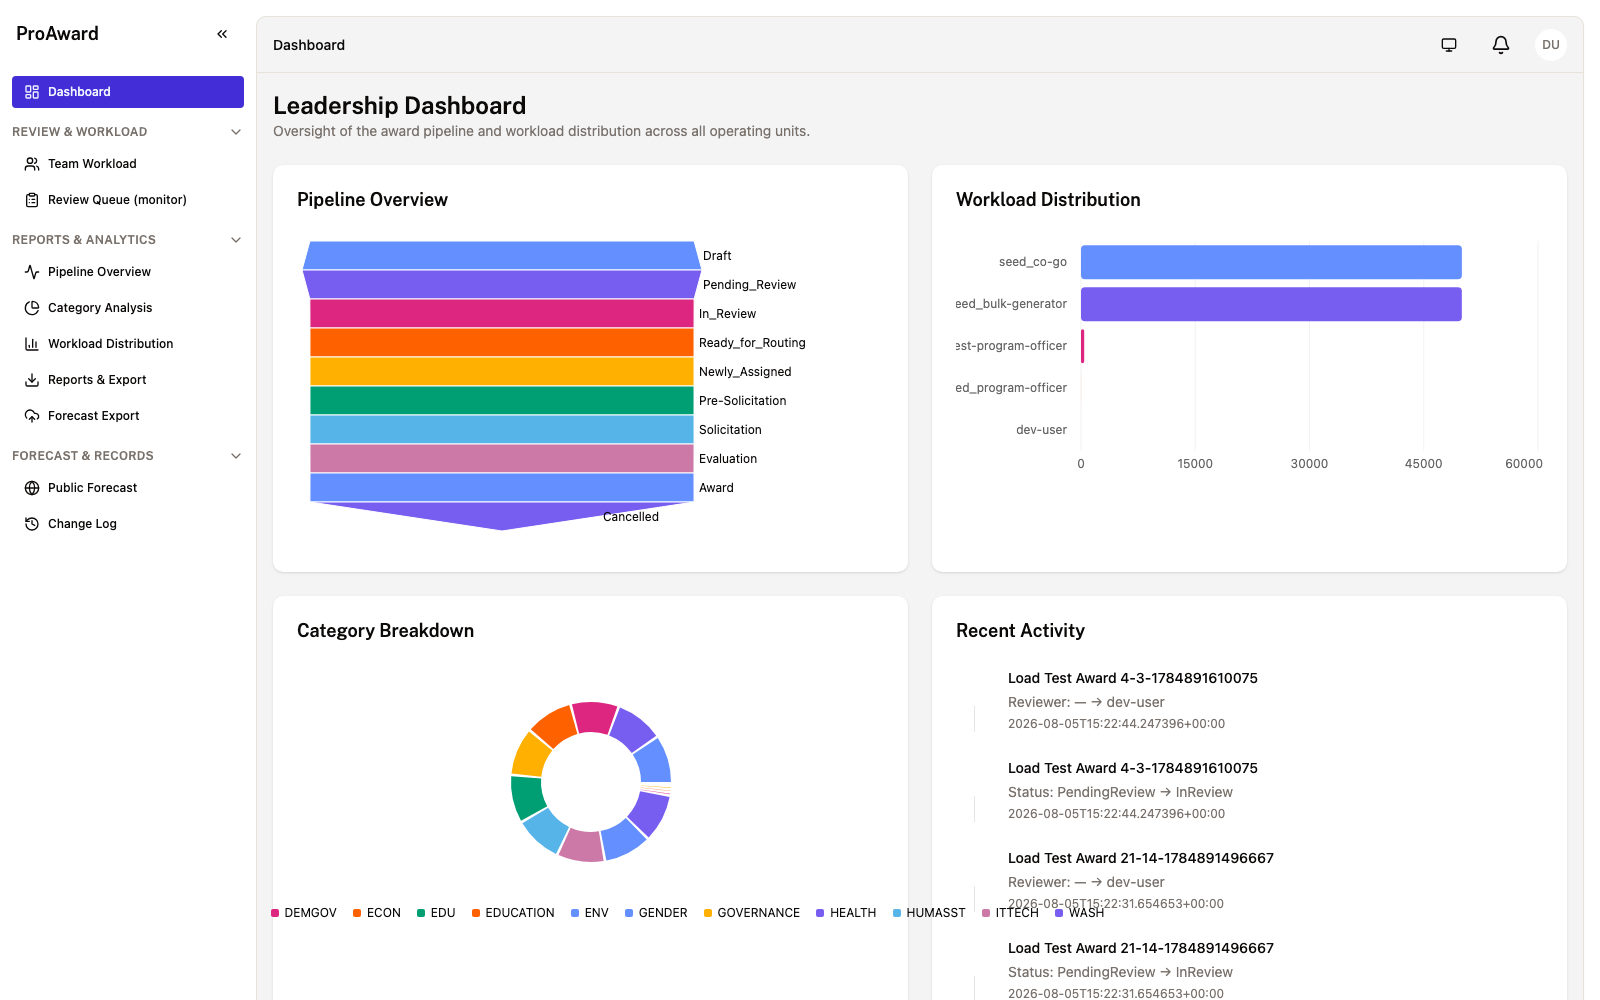Screen dimensions: 1600x1000
Task: Collapse the Forecast & Records section
Action: pyautogui.click(x=236, y=456)
